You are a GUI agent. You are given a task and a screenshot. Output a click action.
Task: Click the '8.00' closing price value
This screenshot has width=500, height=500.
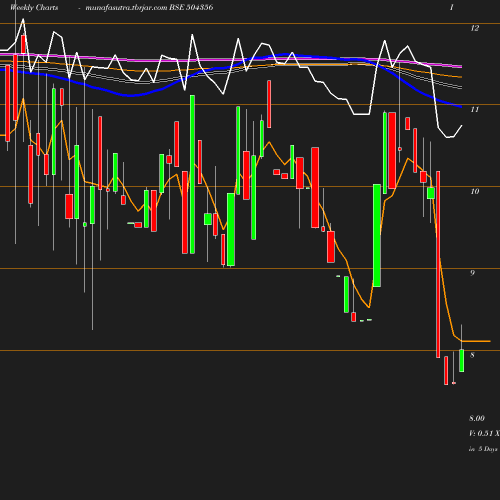click(x=477, y=418)
